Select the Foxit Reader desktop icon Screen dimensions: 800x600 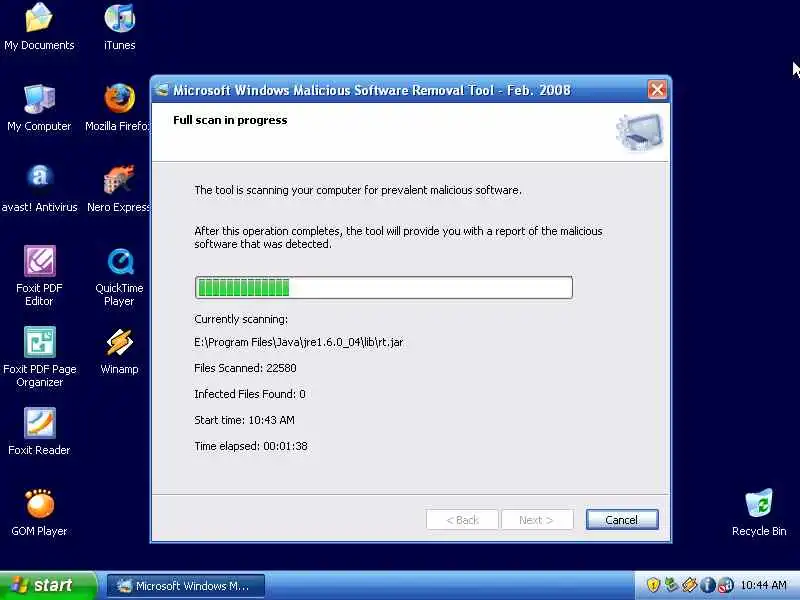tap(39, 431)
